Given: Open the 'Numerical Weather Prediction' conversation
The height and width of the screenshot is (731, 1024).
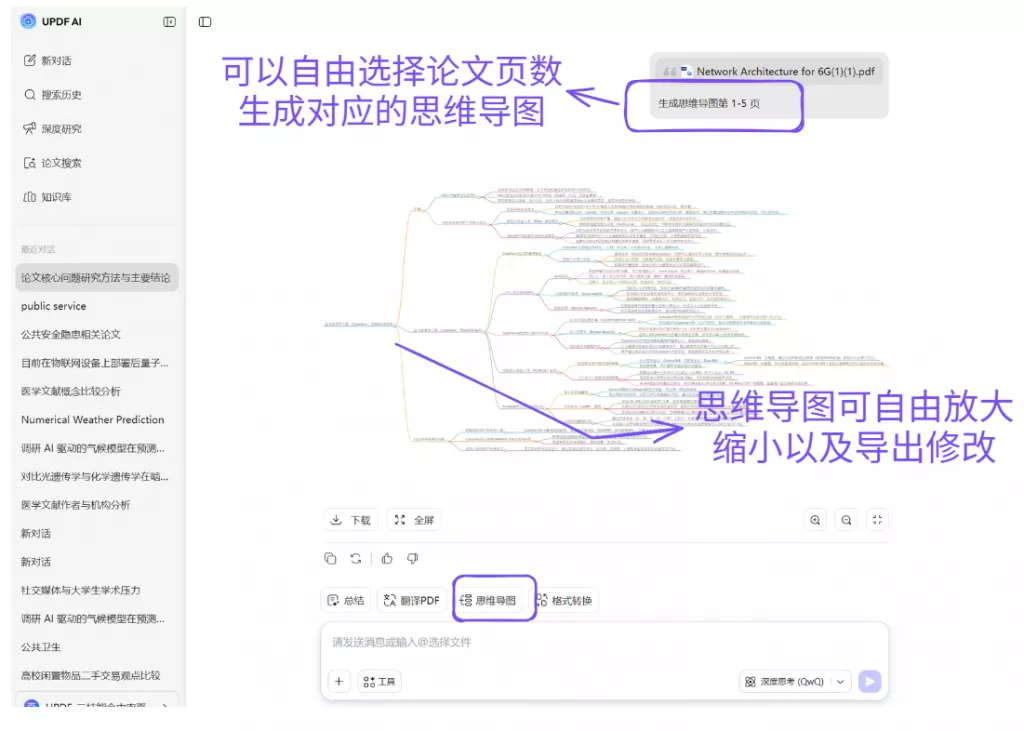Looking at the screenshot, I should [93, 419].
